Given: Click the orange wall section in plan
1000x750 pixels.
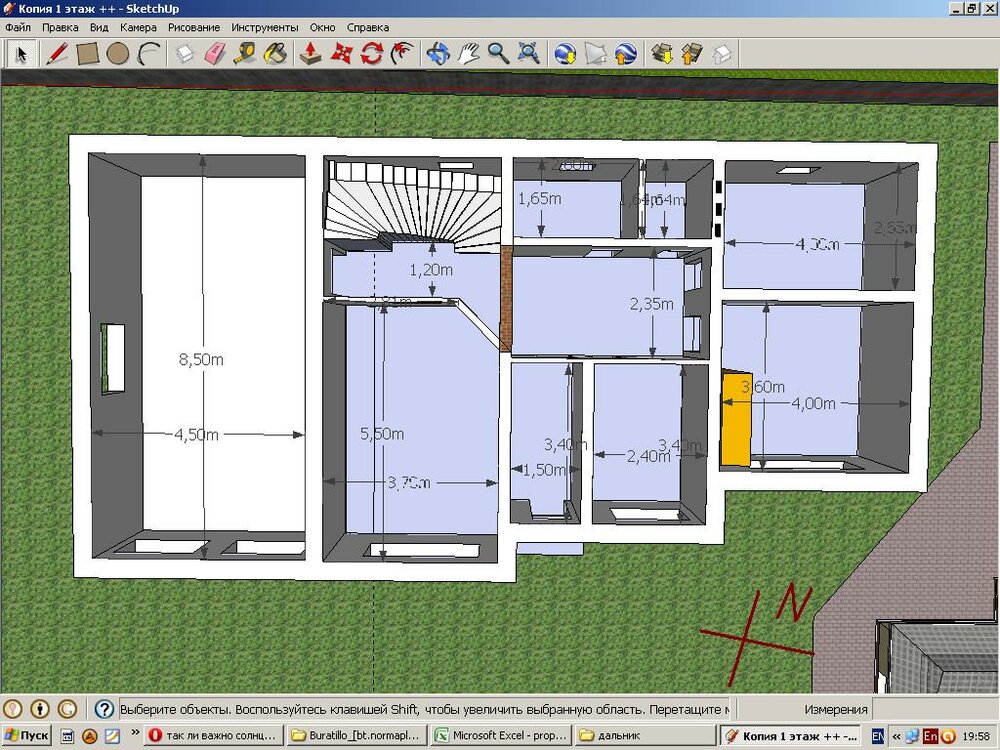Looking at the screenshot, I should [736, 417].
